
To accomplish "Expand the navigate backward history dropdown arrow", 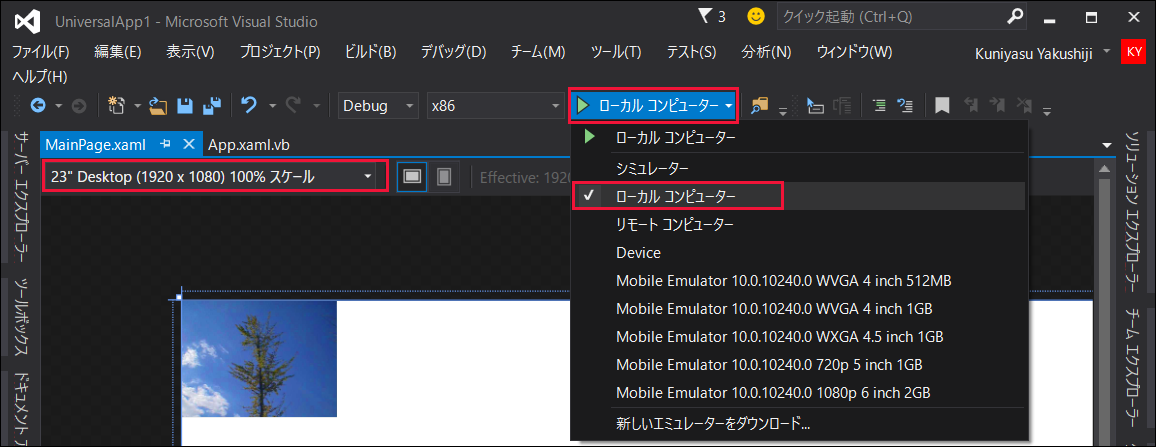I will (59, 106).
